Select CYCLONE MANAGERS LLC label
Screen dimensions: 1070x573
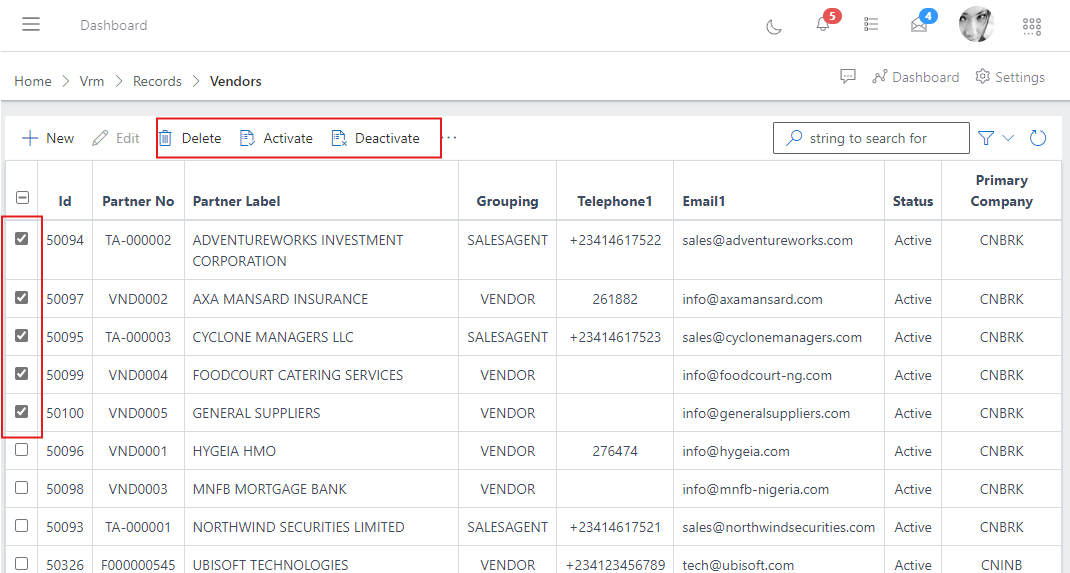[x=273, y=337]
